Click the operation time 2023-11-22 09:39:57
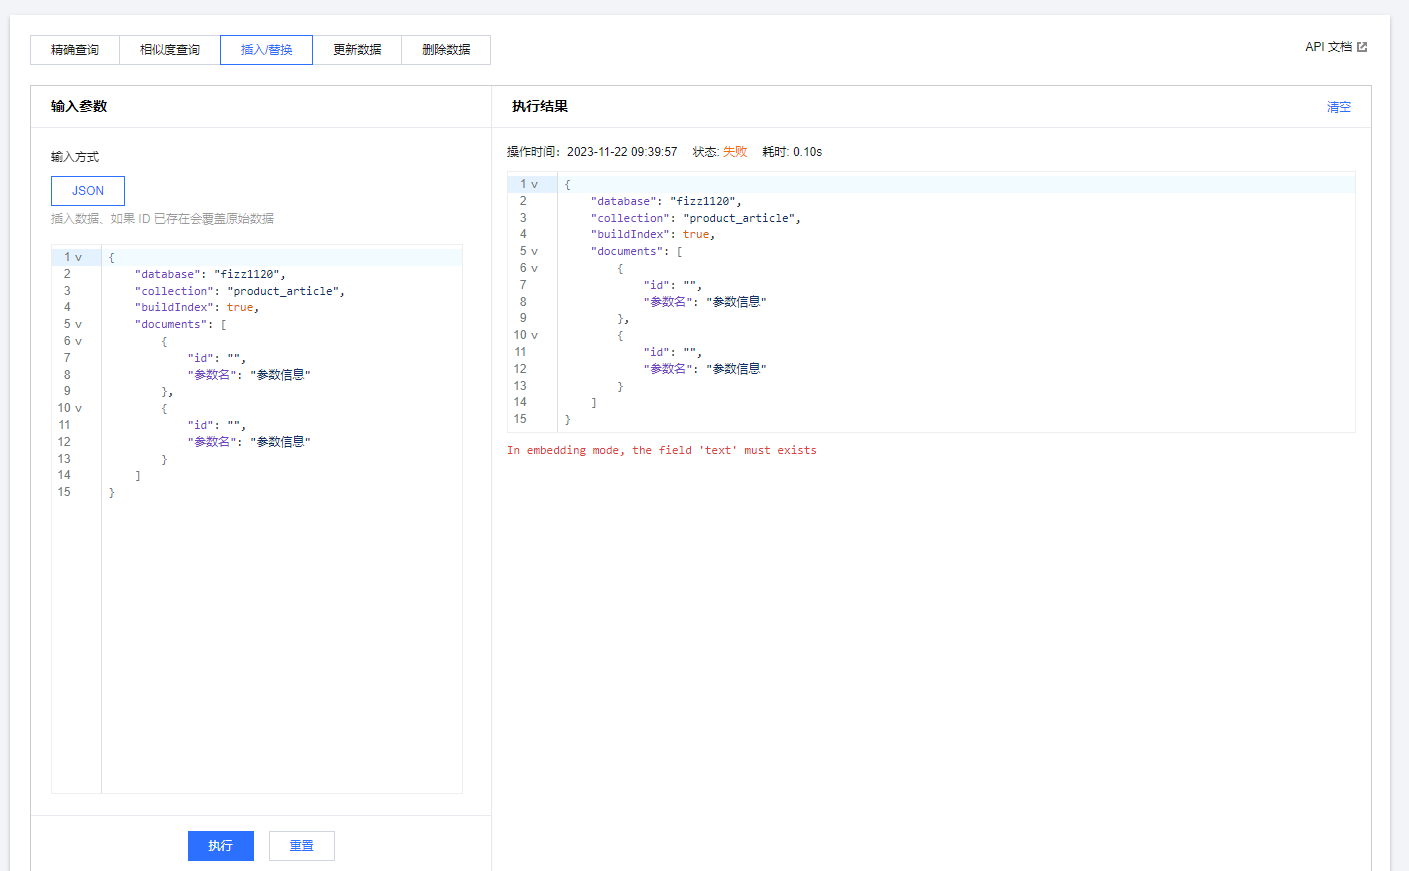 [622, 152]
